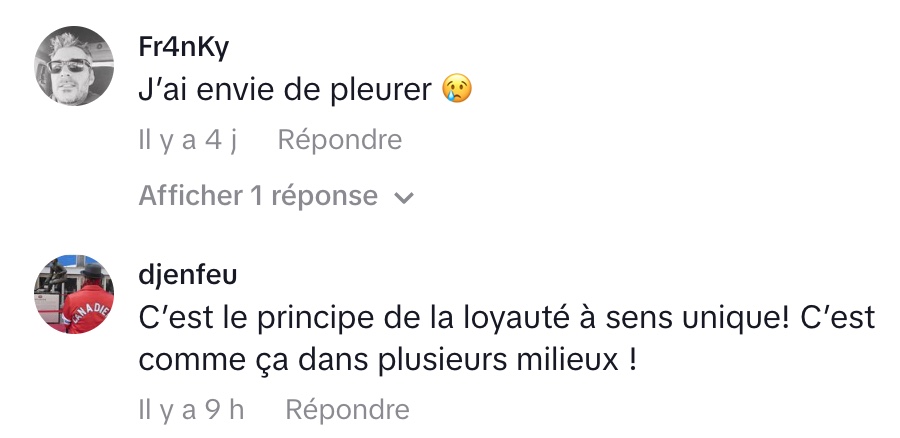This screenshot has width=900, height=438.
Task: Click the chevron next to Afficher 1 réponse
Action: 404,198
